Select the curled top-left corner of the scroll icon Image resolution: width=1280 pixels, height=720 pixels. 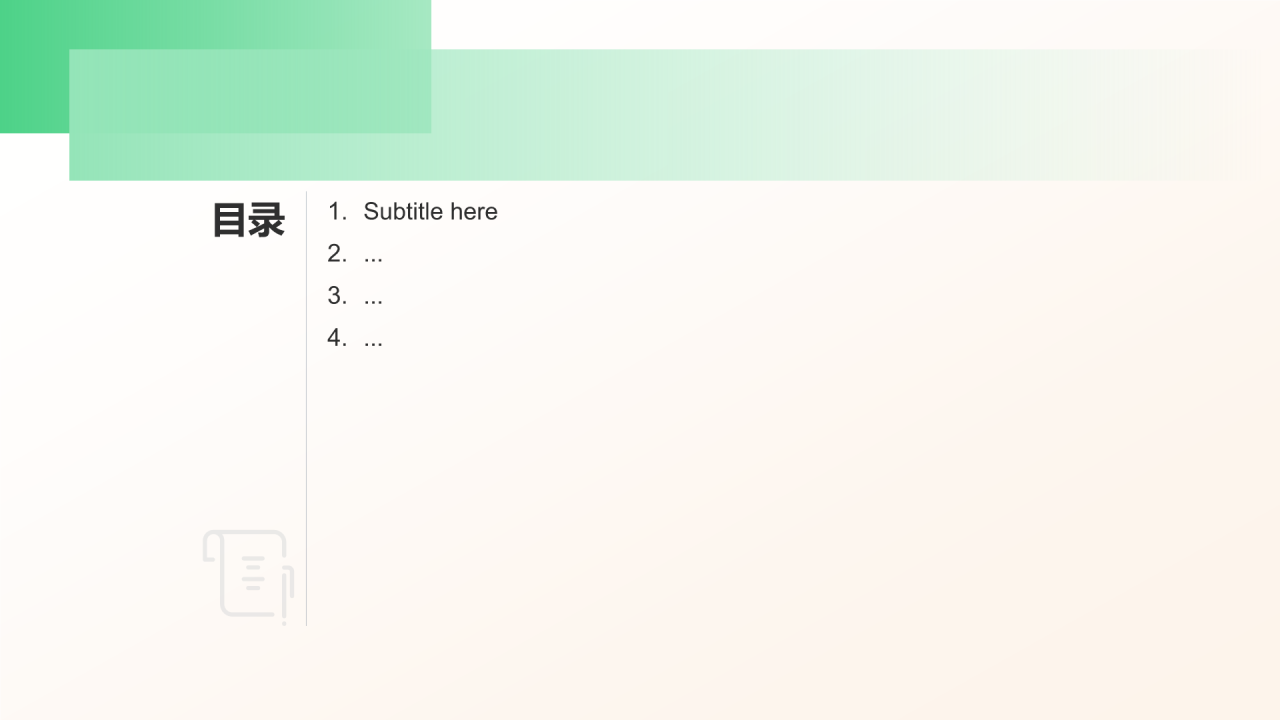click(x=211, y=546)
